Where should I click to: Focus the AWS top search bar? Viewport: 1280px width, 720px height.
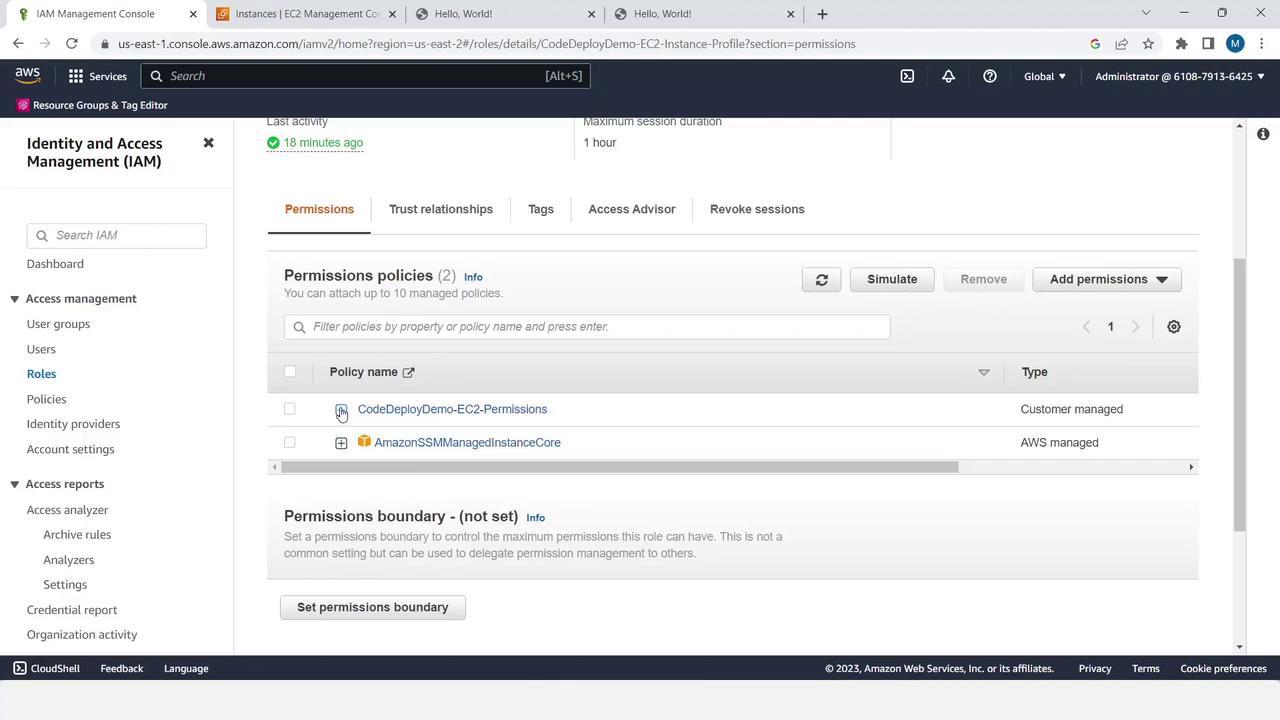366,76
